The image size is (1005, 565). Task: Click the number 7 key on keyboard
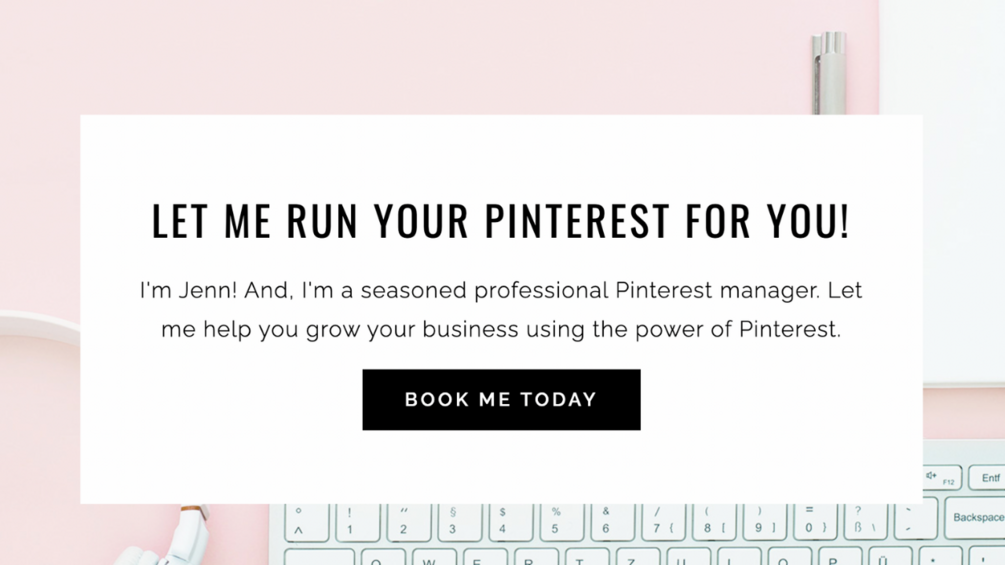click(x=660, y=521)
